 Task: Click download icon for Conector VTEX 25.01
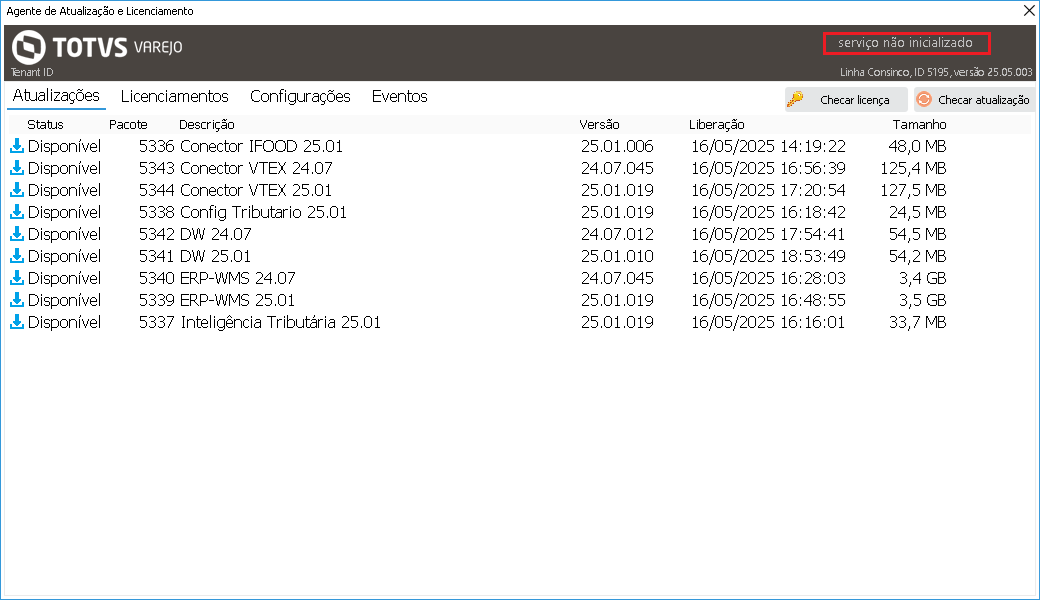(x=17, y=190)
